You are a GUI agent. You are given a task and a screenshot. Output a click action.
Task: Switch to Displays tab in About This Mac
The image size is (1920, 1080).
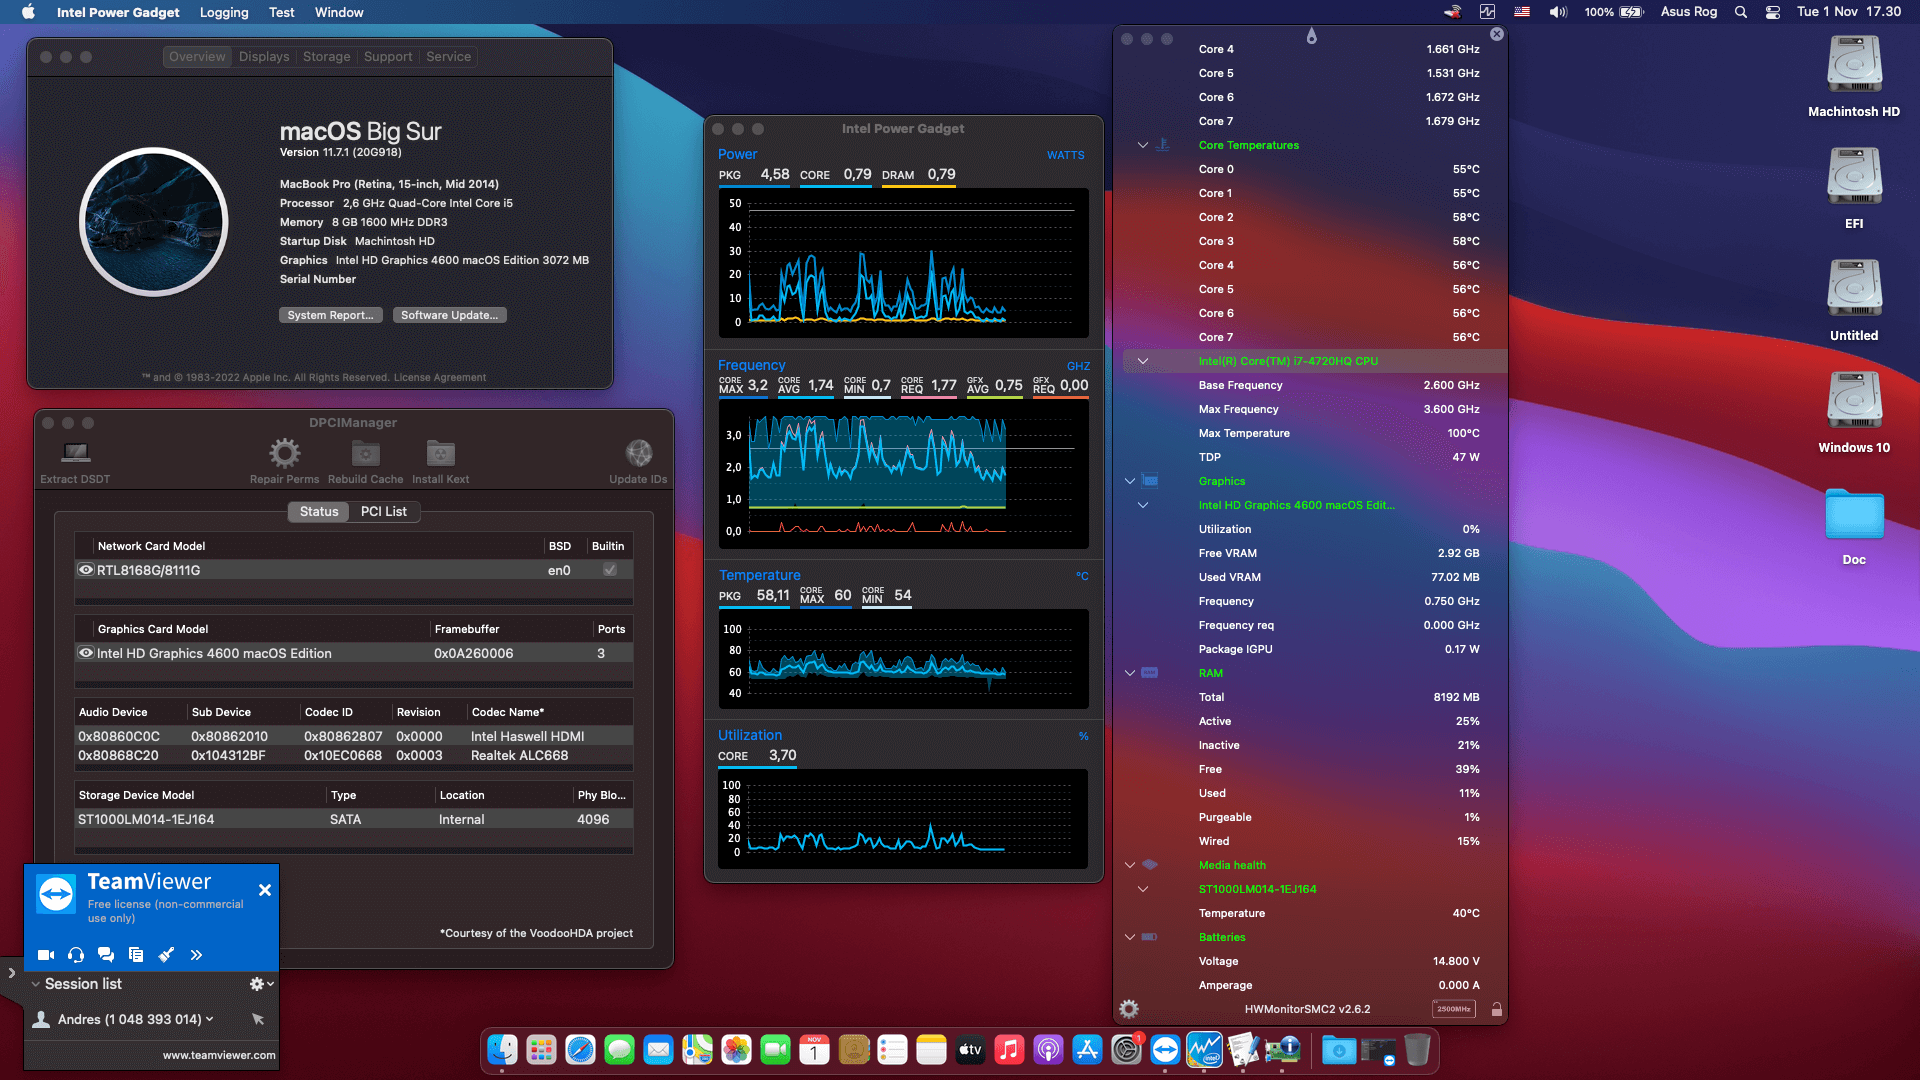pos(264,57)
